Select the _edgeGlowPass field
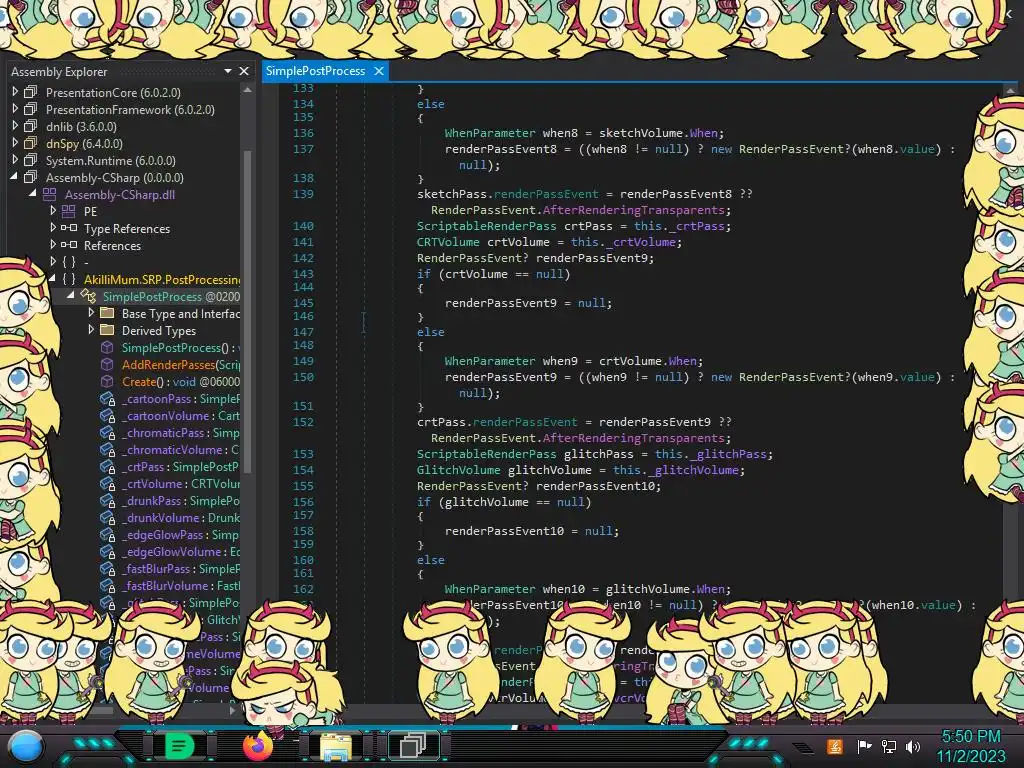Viewport: 1024px width, 768px height. pyautogui.click(x=181, y=535)
